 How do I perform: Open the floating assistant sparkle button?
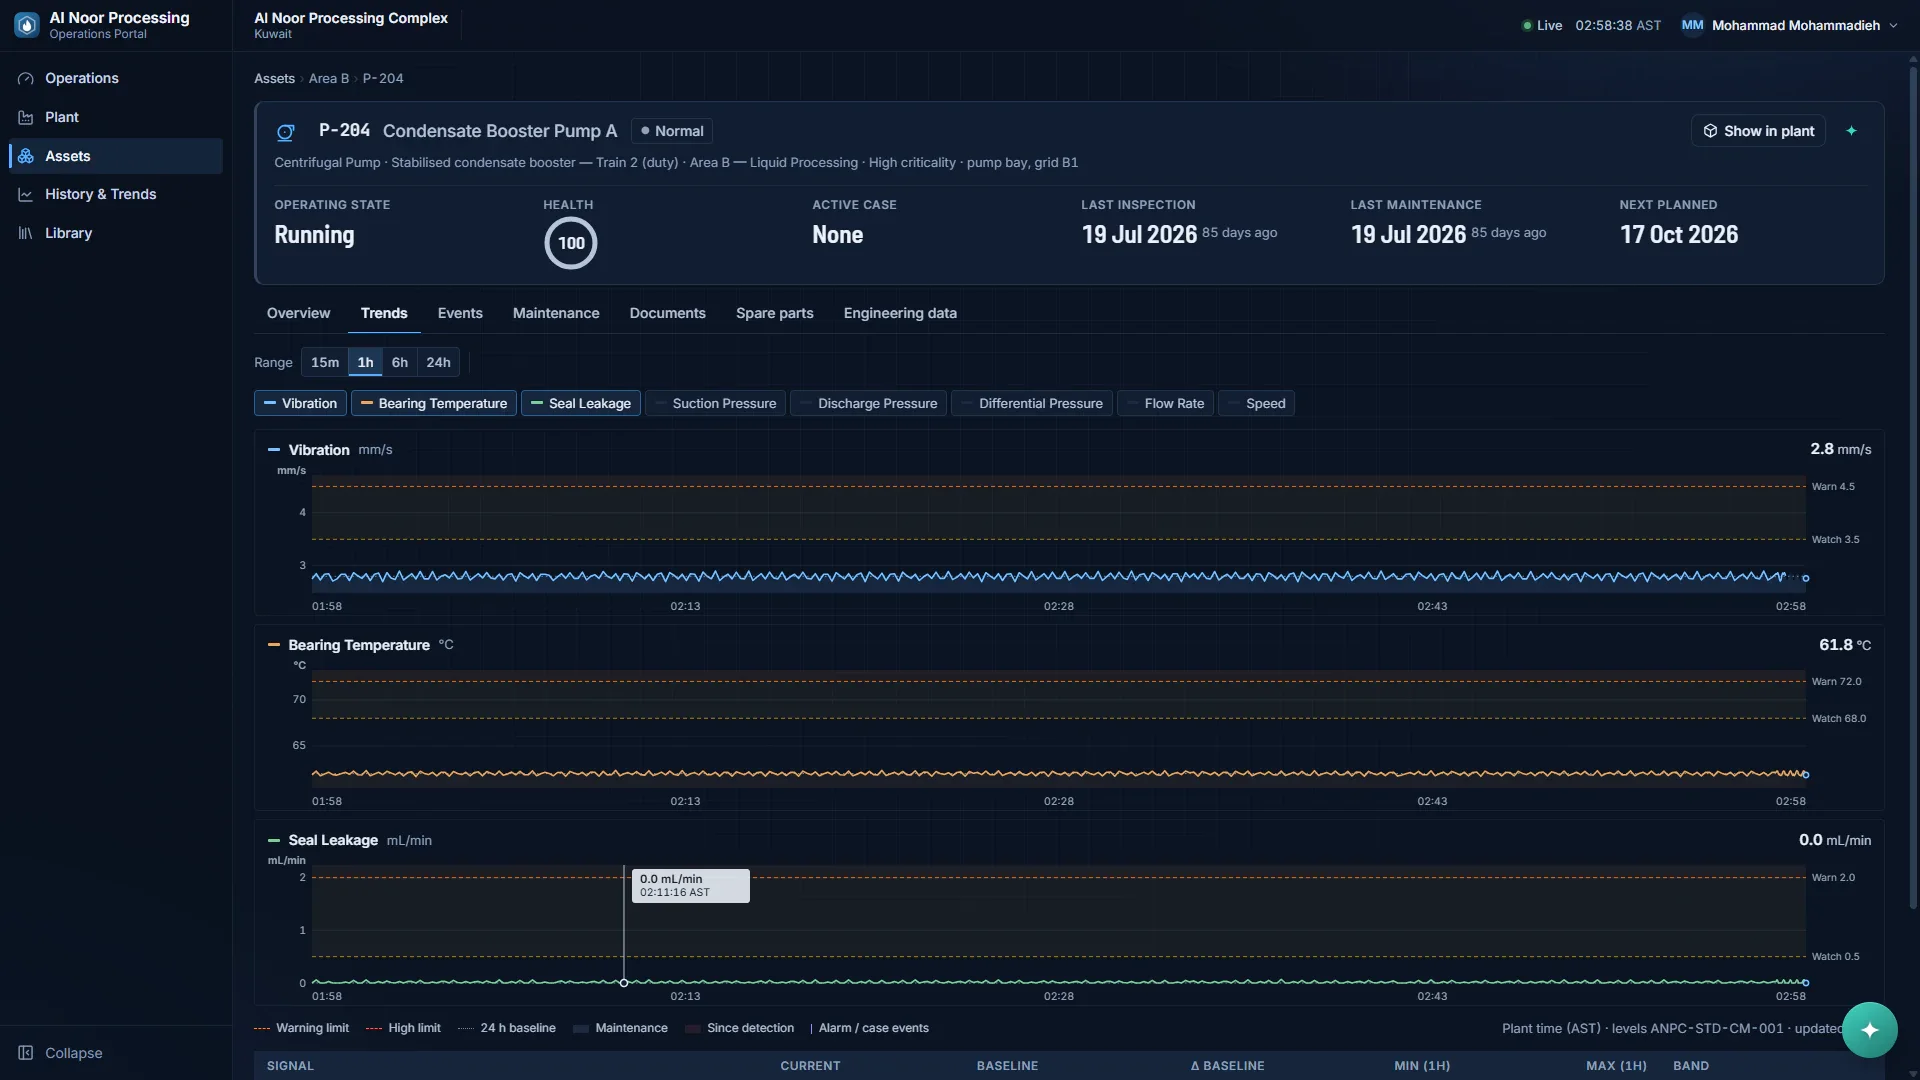(x=1869, y=1030)
